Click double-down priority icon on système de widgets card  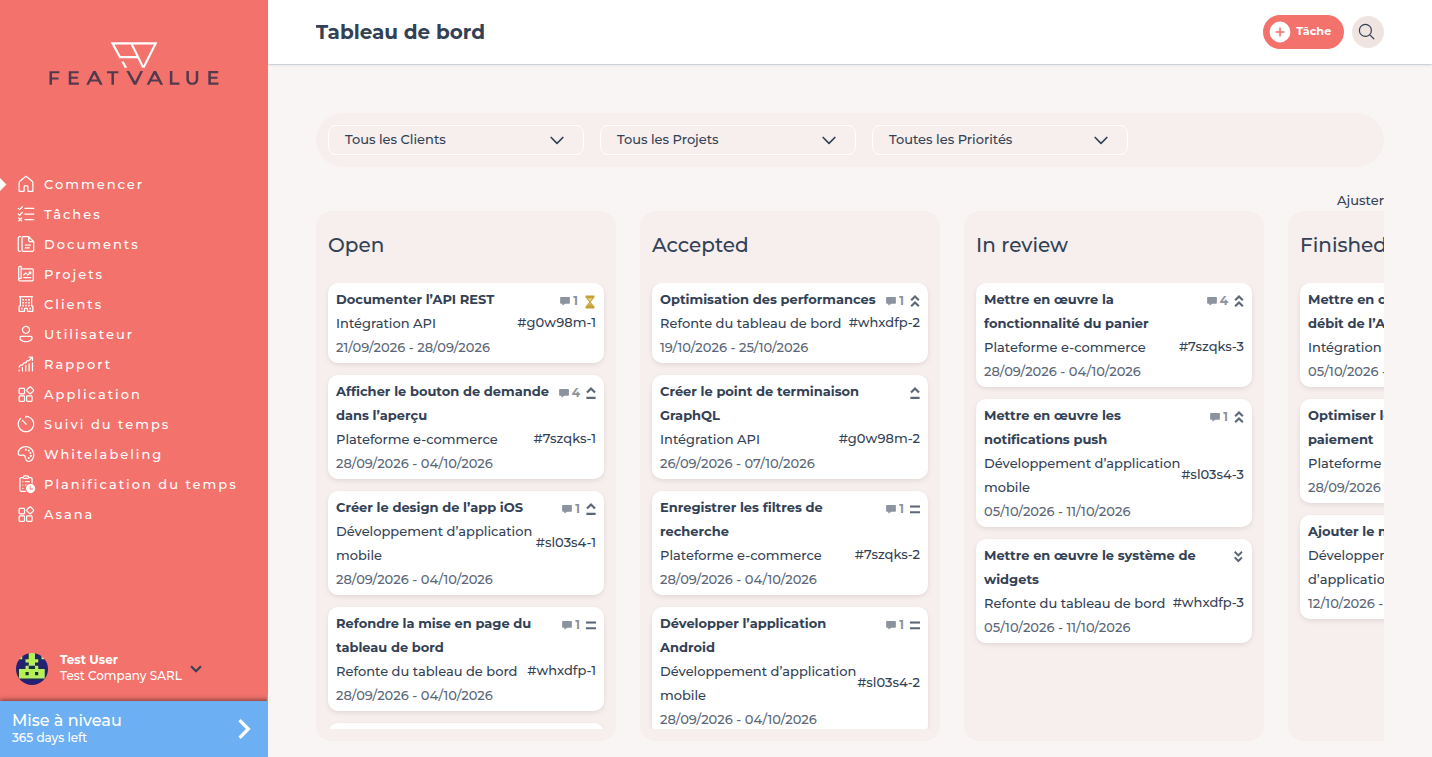[x=1239, y=556]
